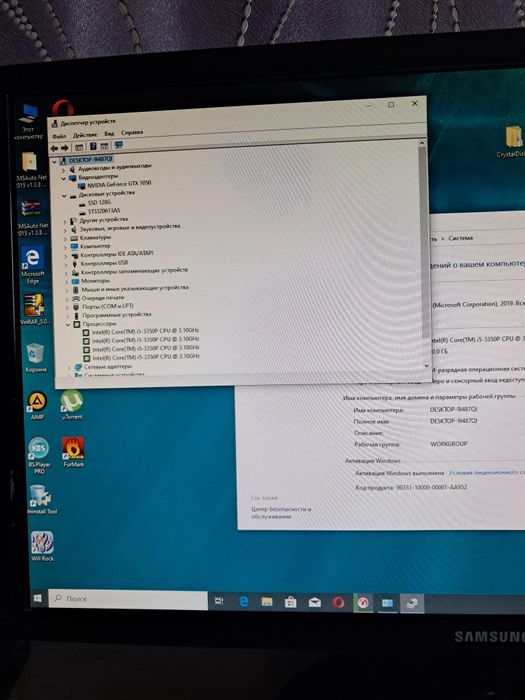Launch µTorrent from the desktop
Viewport: 525px width, 700px height.
pos(71,404)
